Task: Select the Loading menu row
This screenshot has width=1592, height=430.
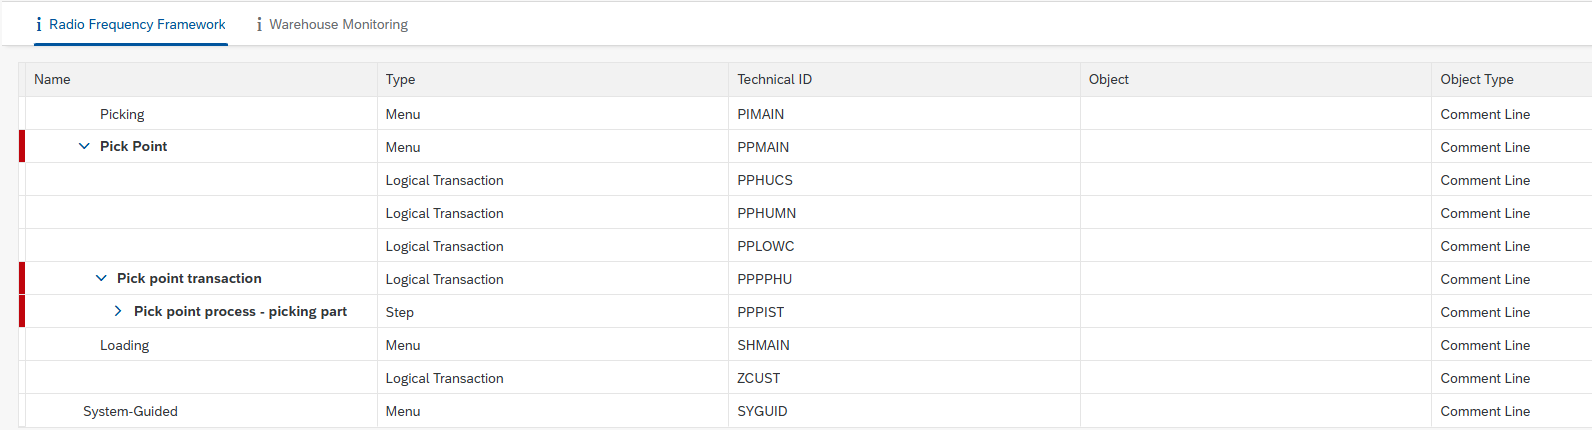Action: (806, 345)
